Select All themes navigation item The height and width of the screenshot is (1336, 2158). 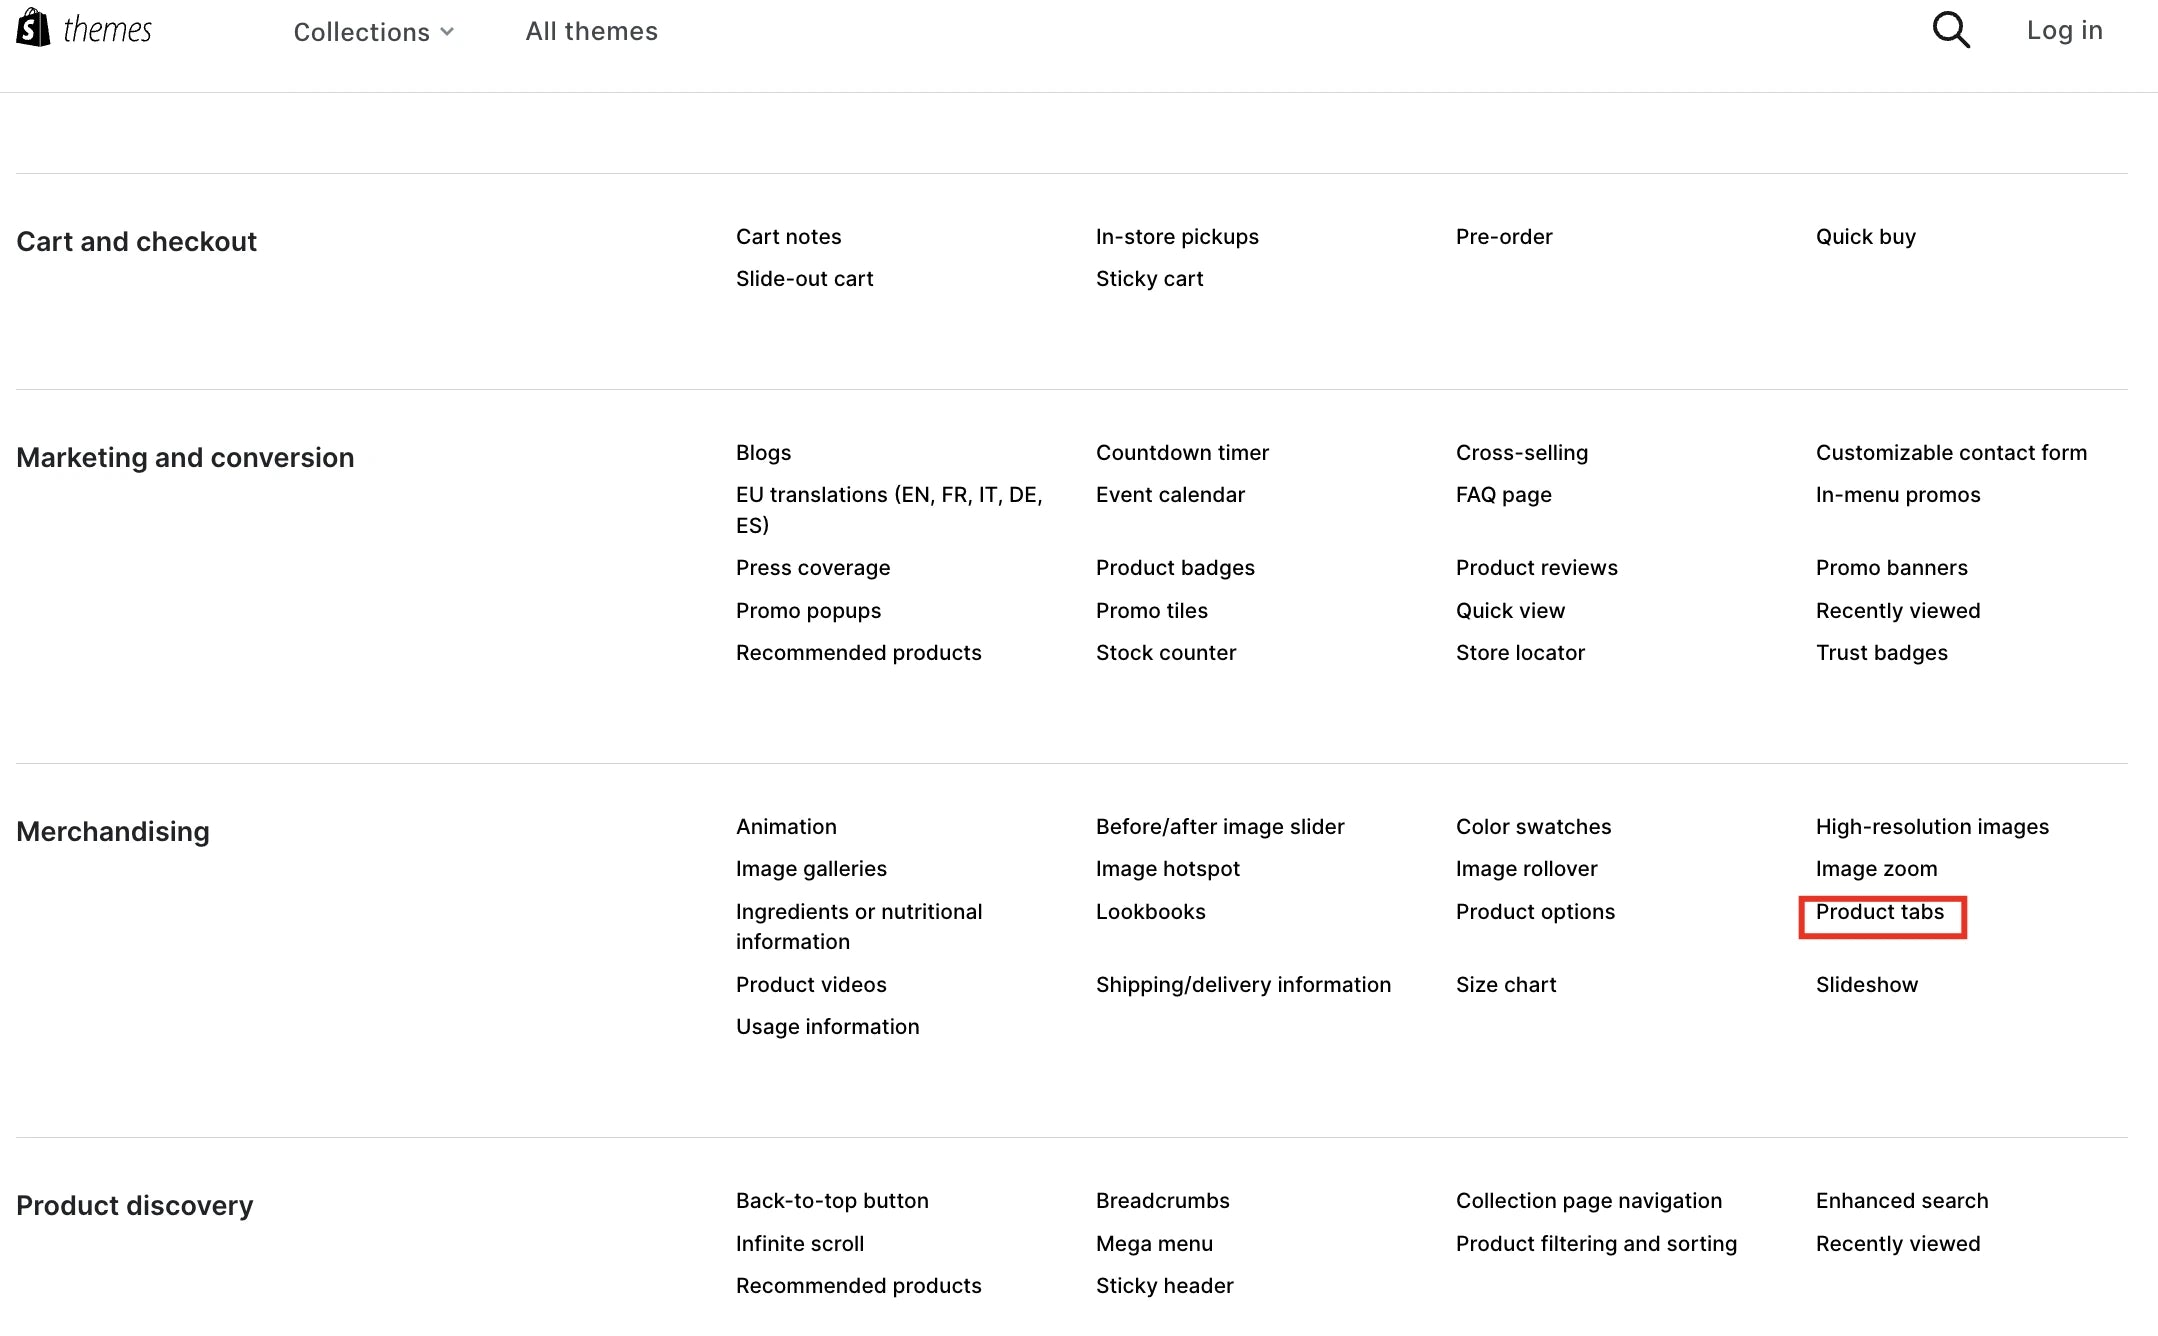tap(590, 31)
